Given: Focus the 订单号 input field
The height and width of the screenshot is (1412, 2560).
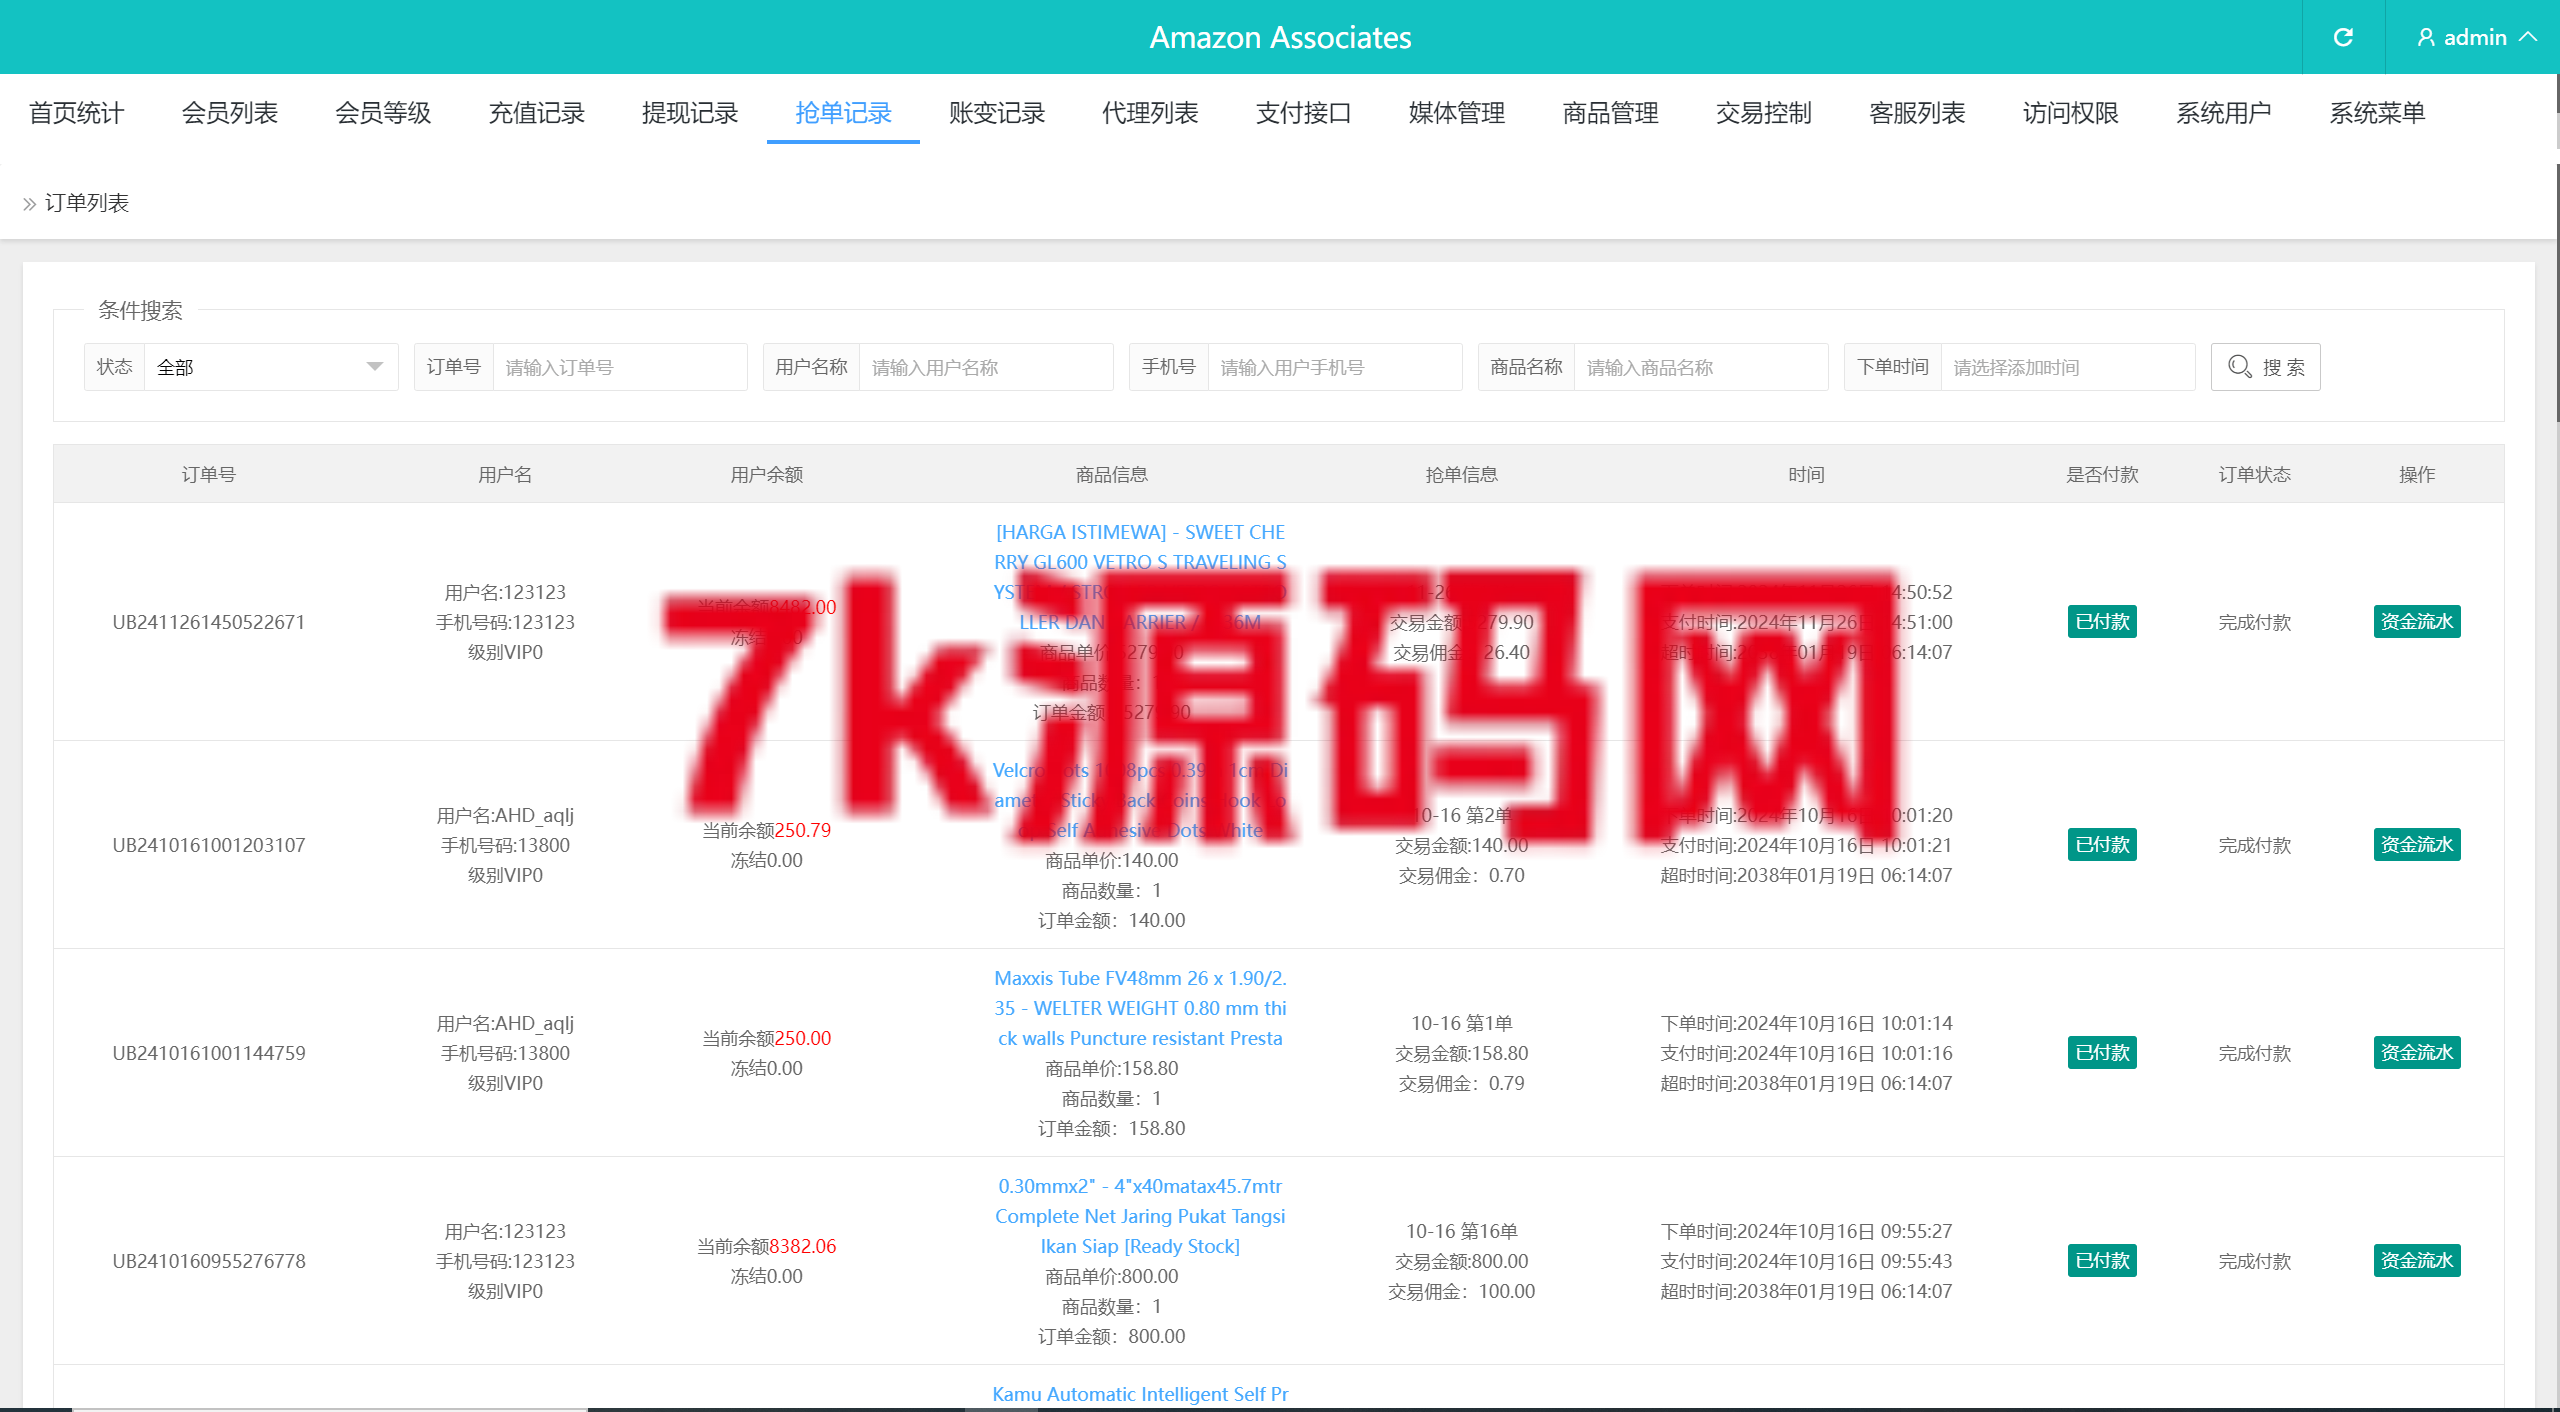Looking at the screenshot, I should point(620,367).
